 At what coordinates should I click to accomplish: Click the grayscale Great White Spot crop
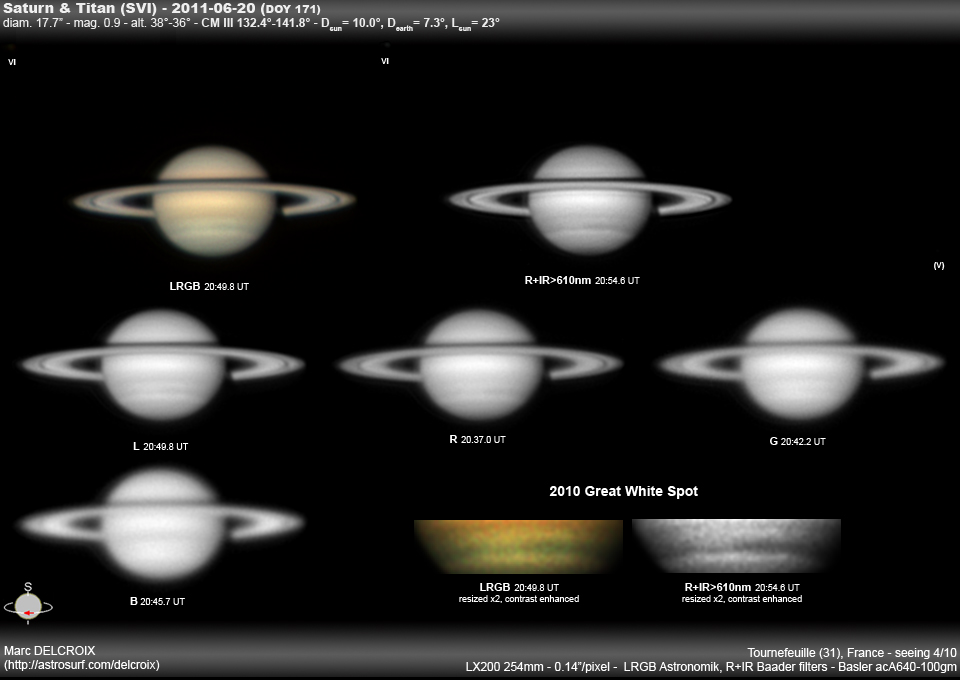[x=736, y=546]
